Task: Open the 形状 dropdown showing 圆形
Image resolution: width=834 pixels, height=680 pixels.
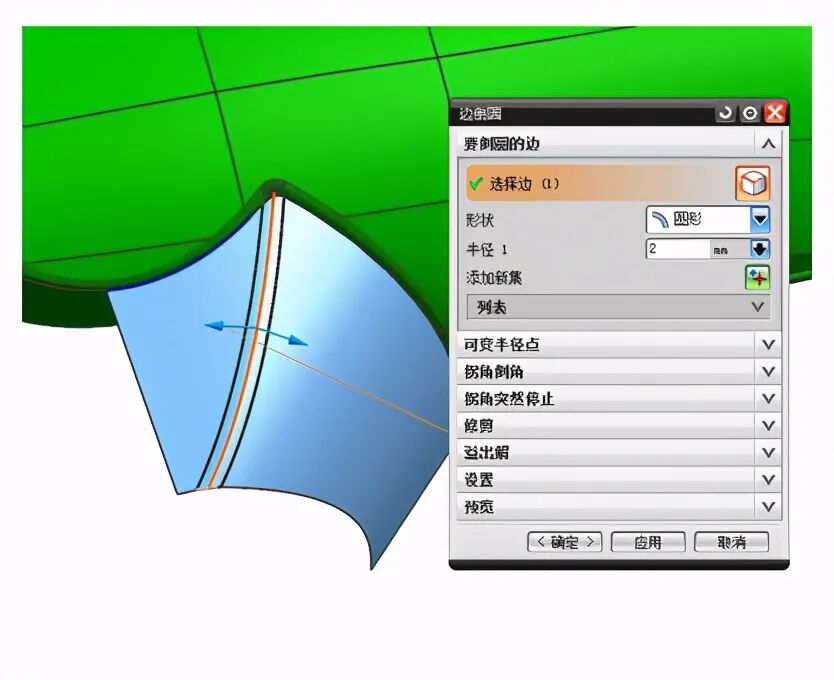Action: click(758, 219)
